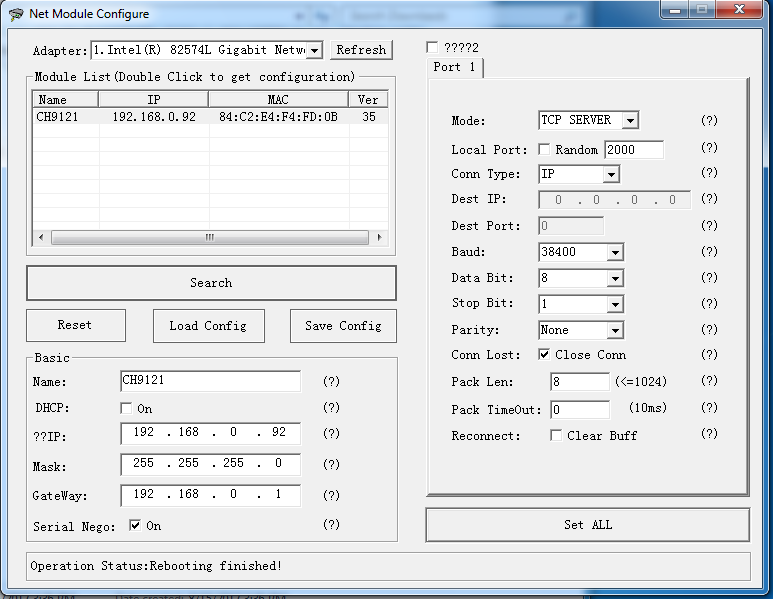Close the Net Module Configure window
The height and width of the screenshot is (599, 773).
pyautogui.click(x=739, y=9)
